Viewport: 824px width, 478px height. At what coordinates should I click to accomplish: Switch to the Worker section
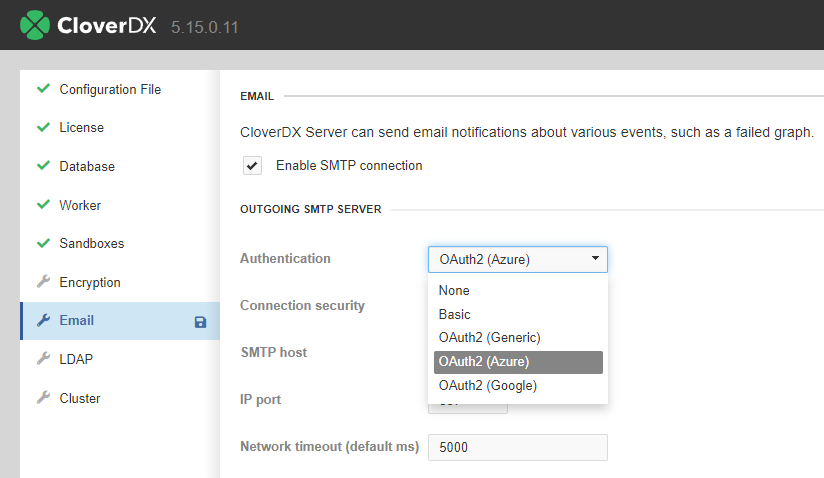click(80, 206)
